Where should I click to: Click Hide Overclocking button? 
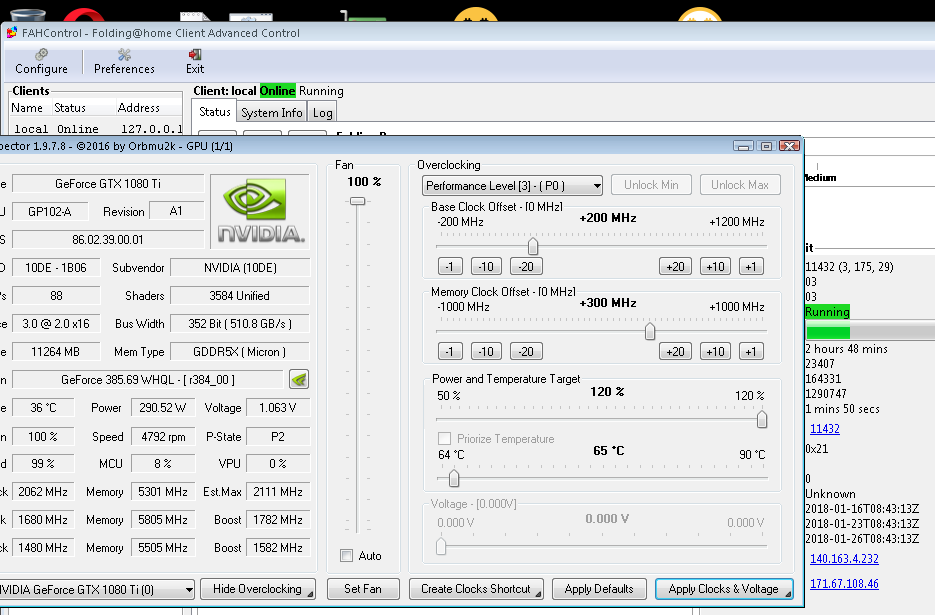pos(258,589)
